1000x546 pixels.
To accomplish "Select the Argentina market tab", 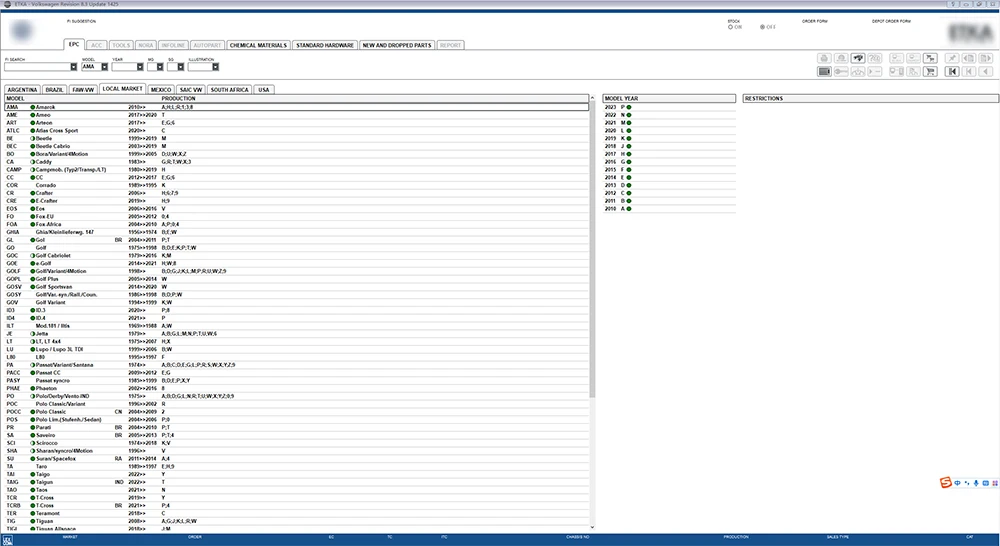I will point(22,90).
